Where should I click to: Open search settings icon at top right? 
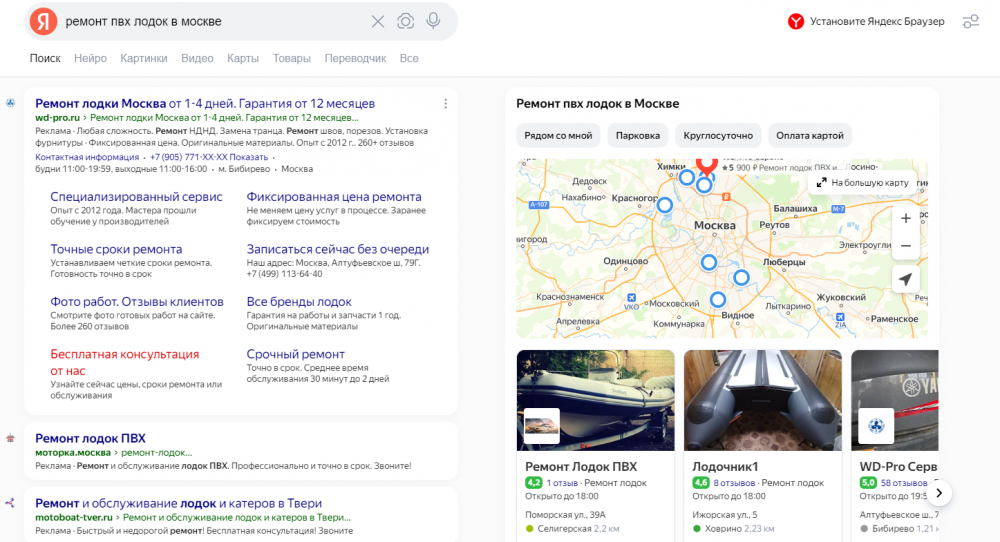pos(970,21)
